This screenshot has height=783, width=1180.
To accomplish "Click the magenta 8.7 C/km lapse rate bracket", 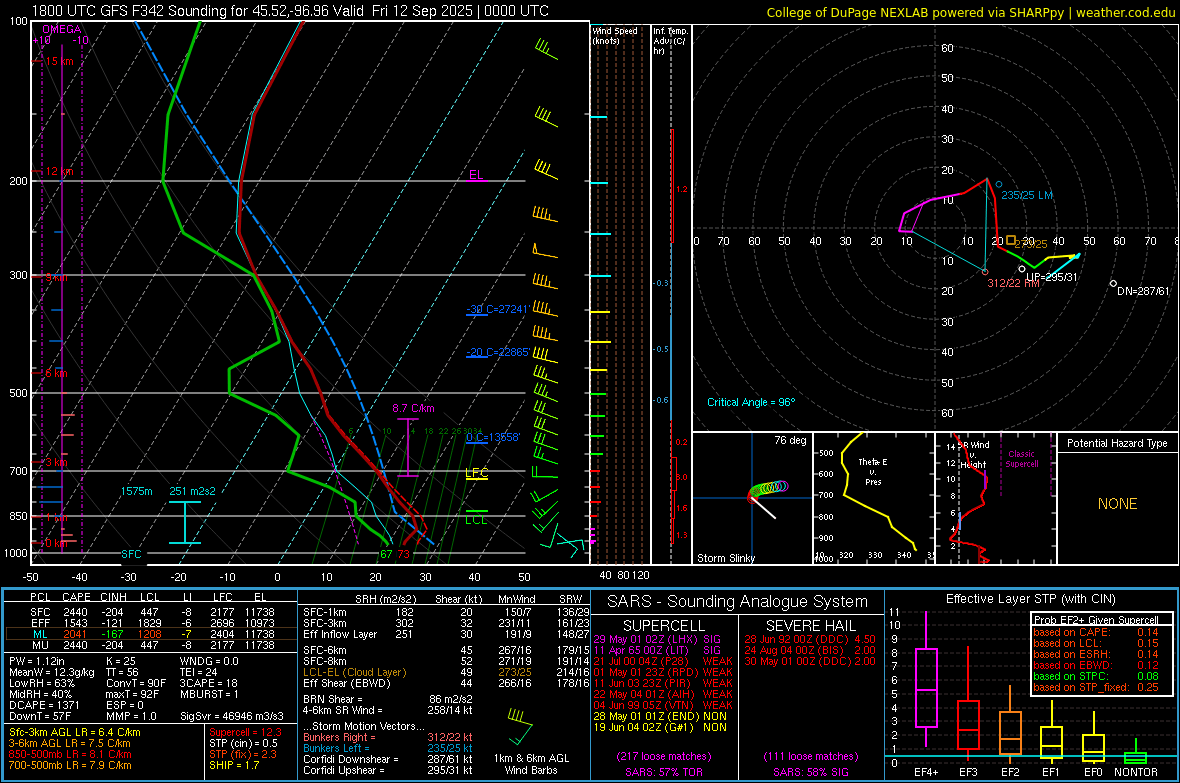I will pos(407,447).
